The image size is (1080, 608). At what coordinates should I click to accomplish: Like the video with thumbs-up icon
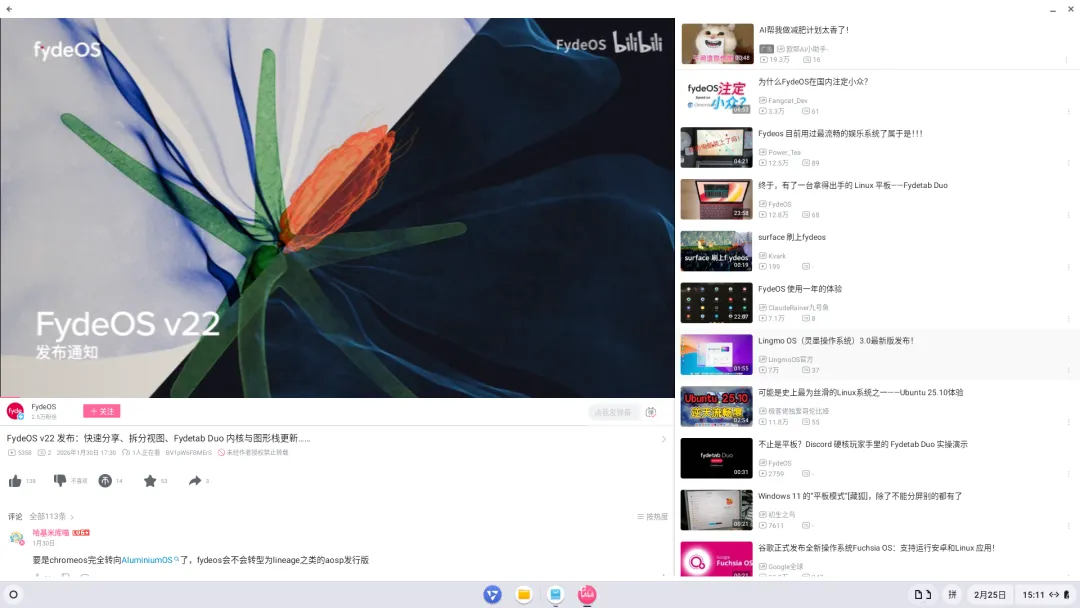point(14,481)
